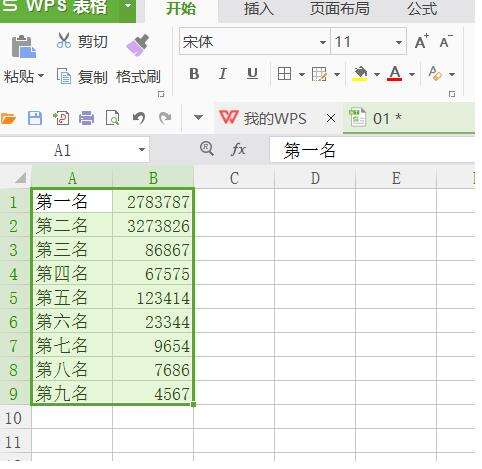Click the Open folder icon
The width and height of the screenshot is (482, 469).
pyautogui.click(x=8, y=118)
